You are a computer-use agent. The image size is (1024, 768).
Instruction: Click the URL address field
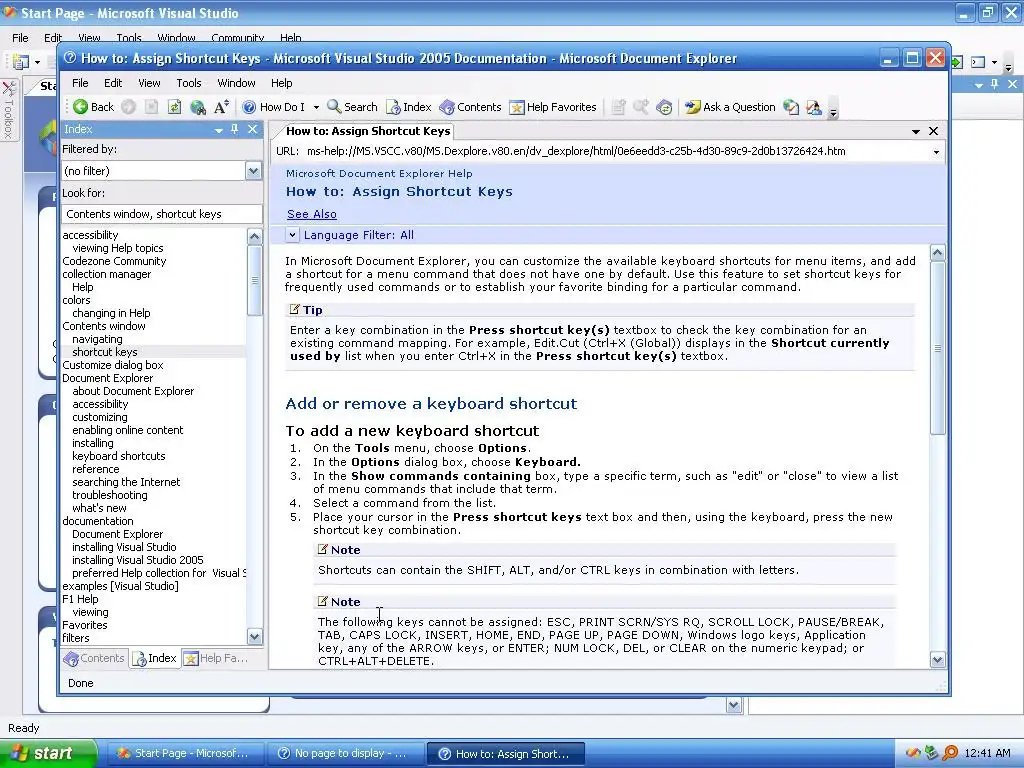pyautogui.click(x=617, y=152)
